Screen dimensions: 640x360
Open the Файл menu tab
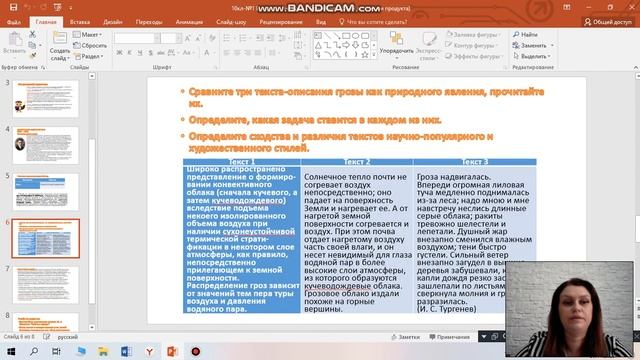tap(13, 22)
